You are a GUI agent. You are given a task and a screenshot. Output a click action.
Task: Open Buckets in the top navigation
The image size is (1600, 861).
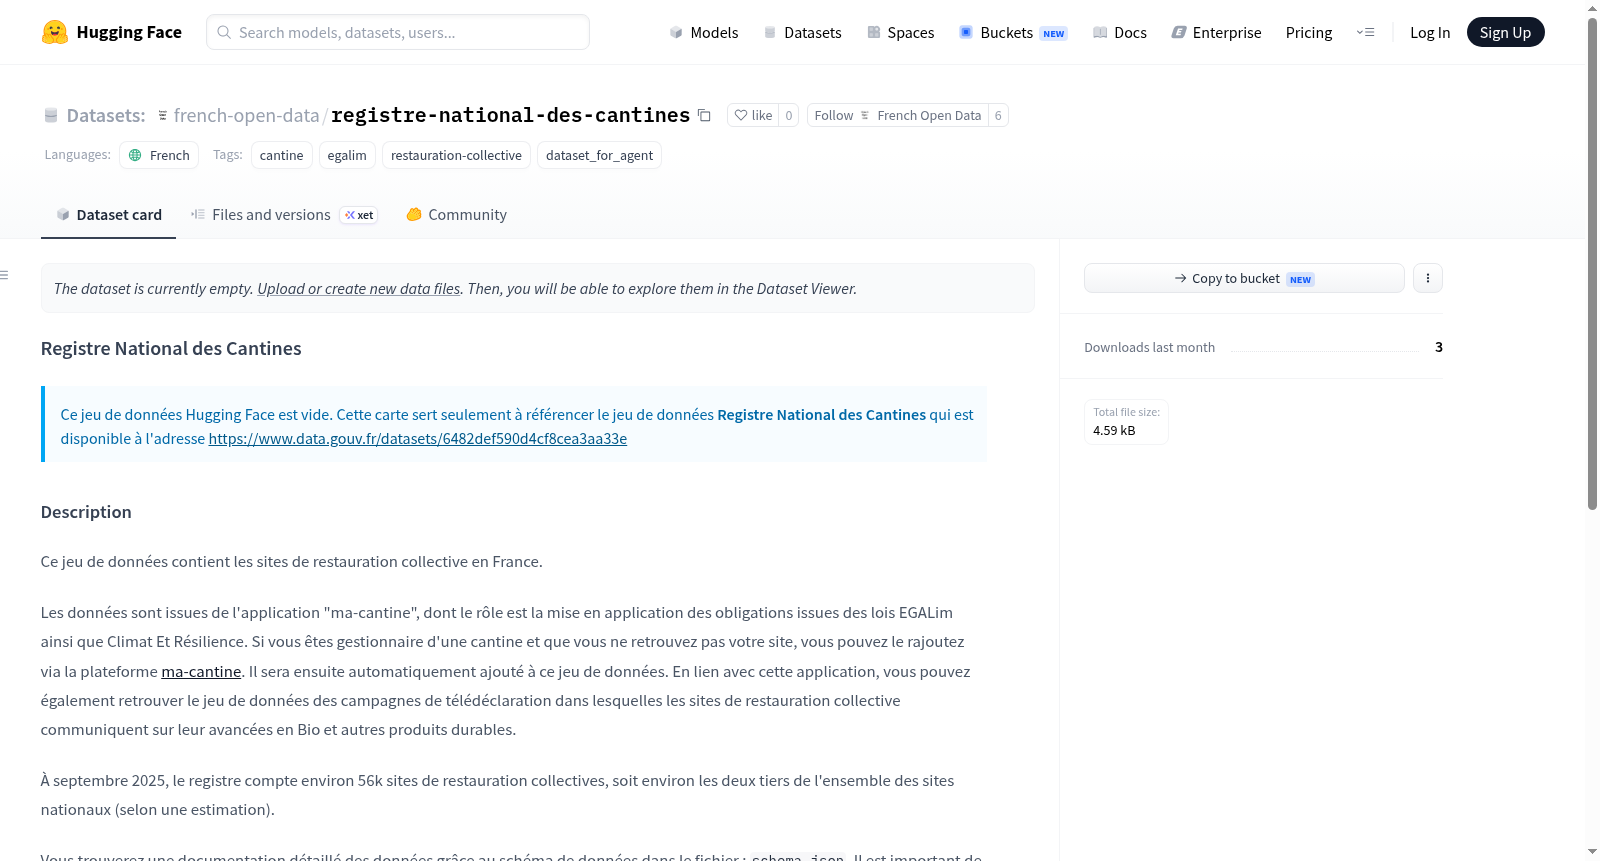(x=1013, y=32)
